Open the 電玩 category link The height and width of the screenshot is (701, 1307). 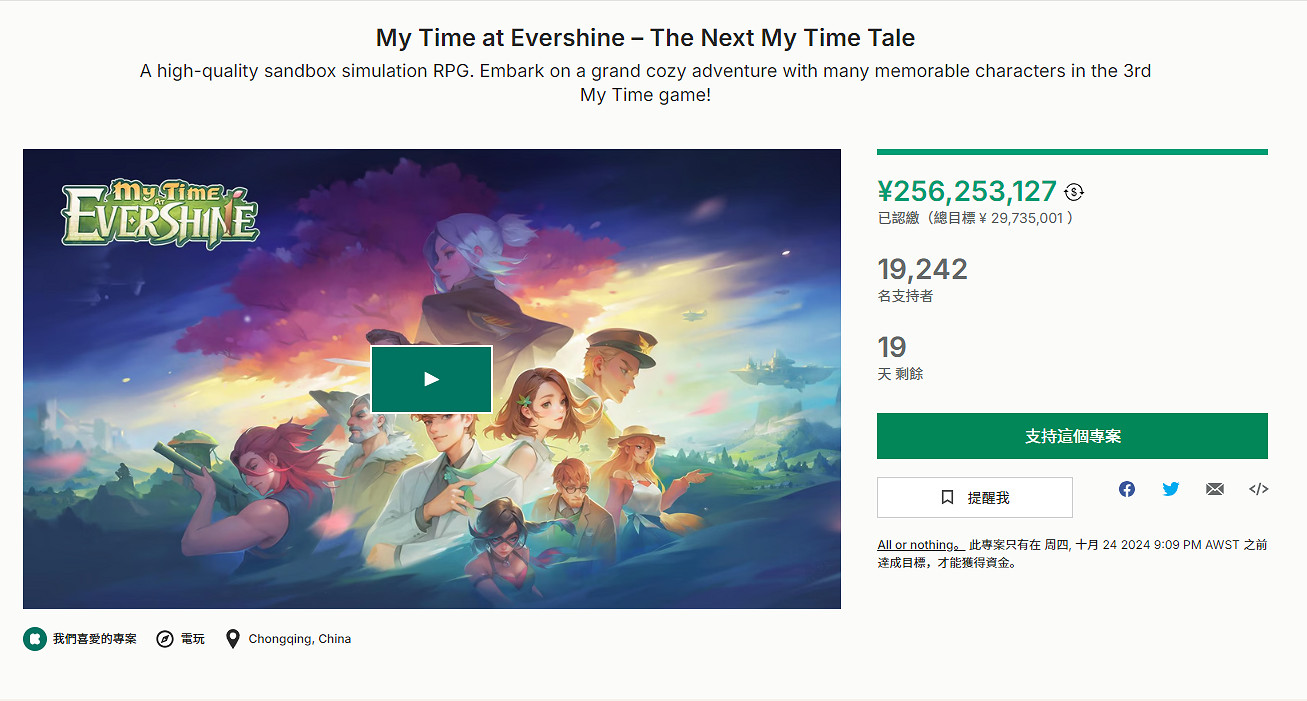193,639
